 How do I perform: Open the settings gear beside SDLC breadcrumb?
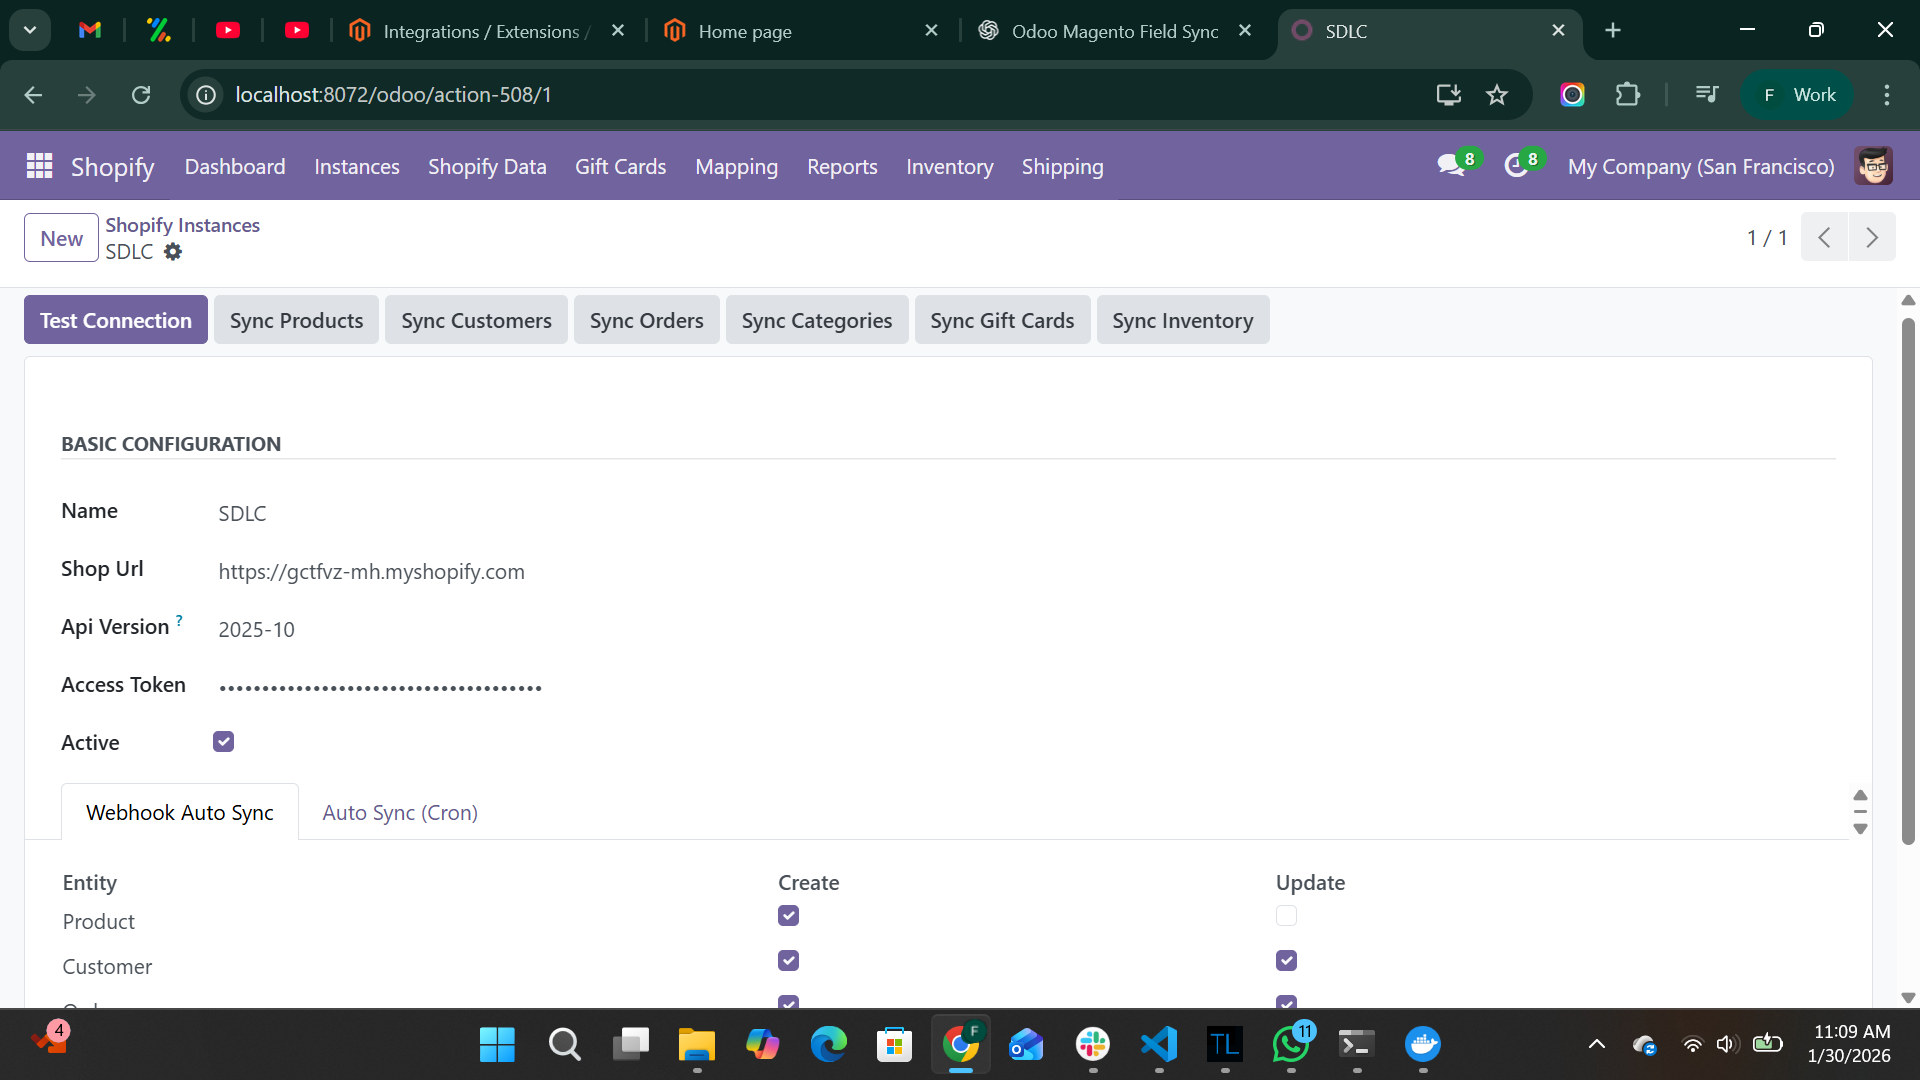(x=173, y=252)
